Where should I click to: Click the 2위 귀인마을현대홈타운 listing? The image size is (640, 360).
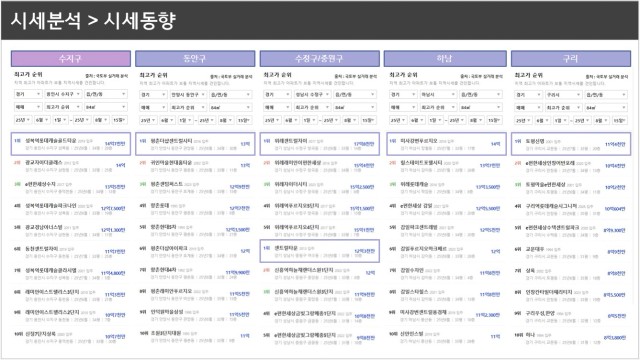195,165
